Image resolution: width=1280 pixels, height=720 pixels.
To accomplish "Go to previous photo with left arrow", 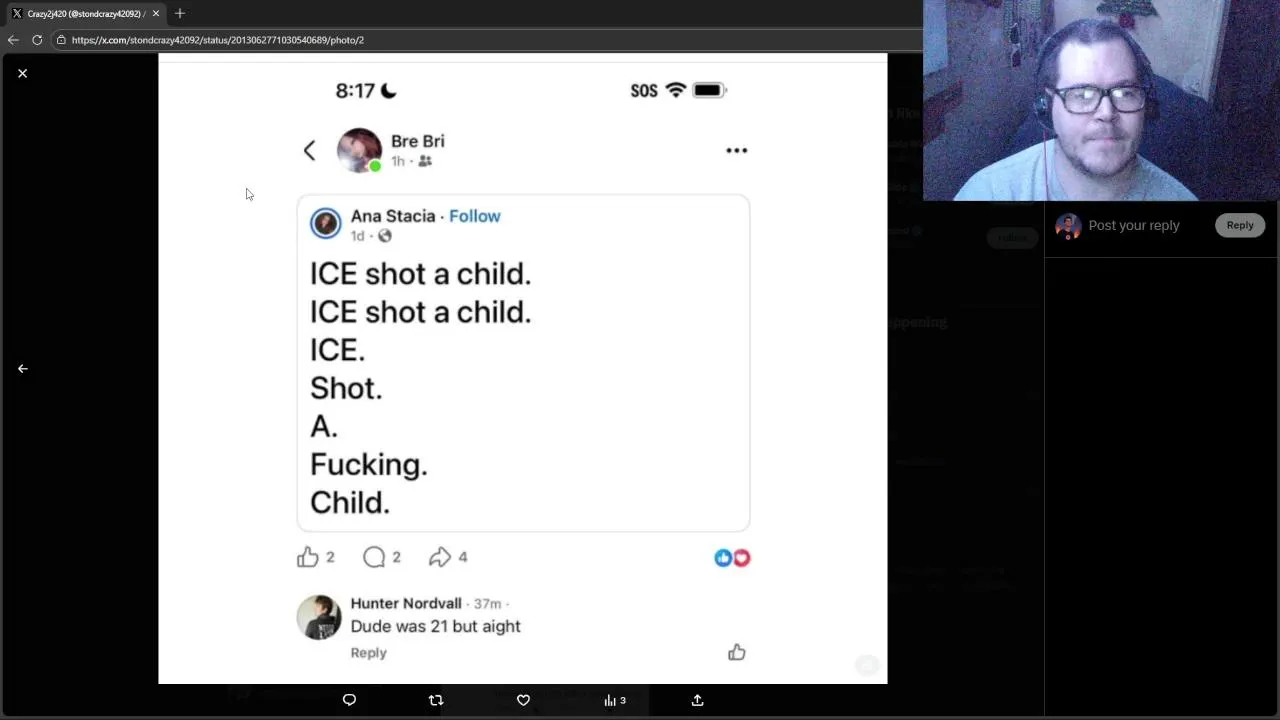I will (x=22, y=368).
